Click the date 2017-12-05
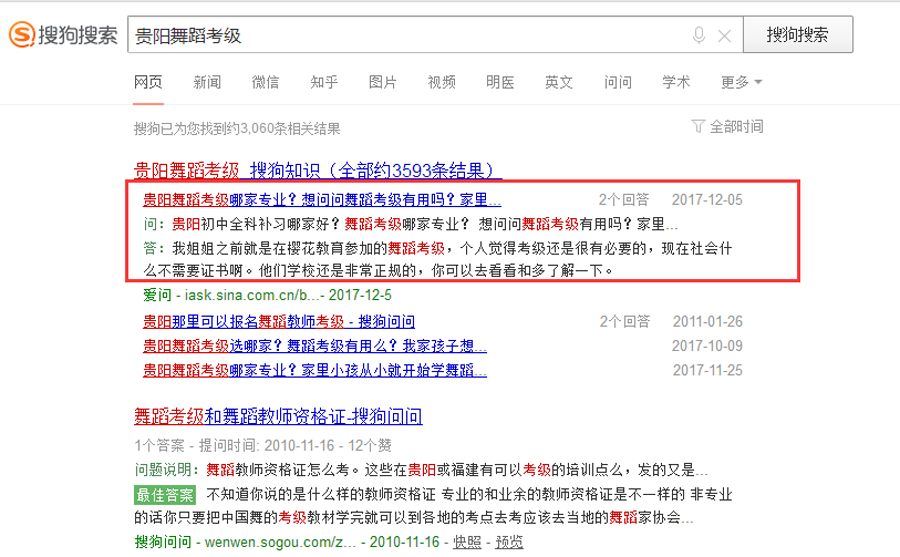 [x=707, y=200]
